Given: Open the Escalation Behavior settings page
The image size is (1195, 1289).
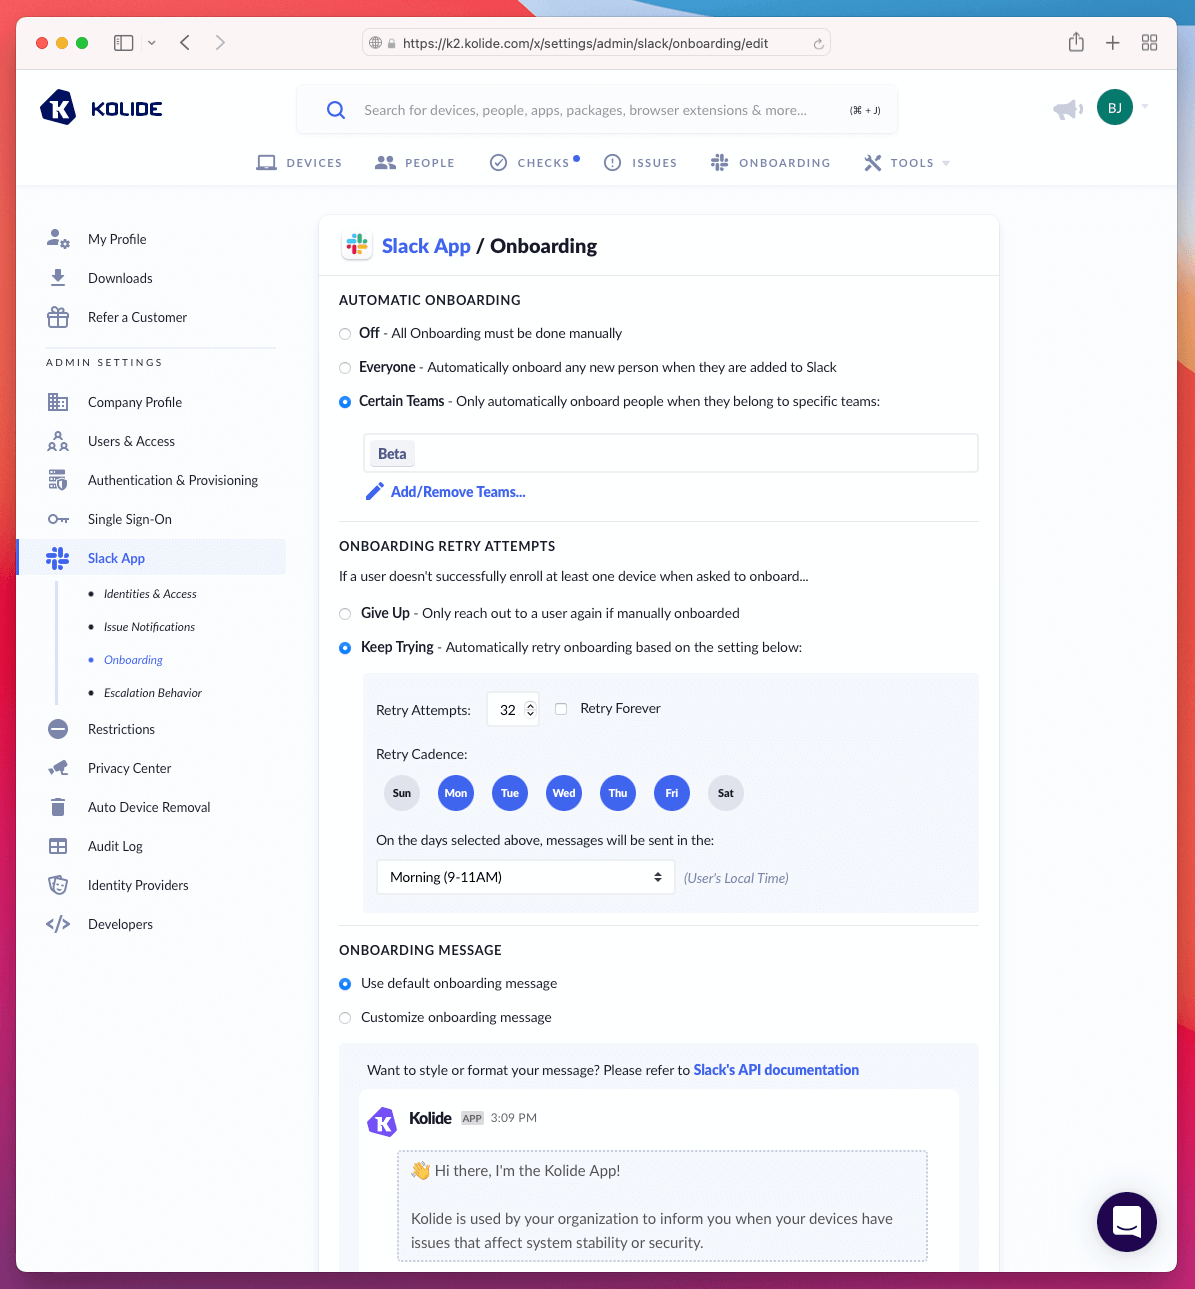Looking at the screenshot, I should pos(150,692).
